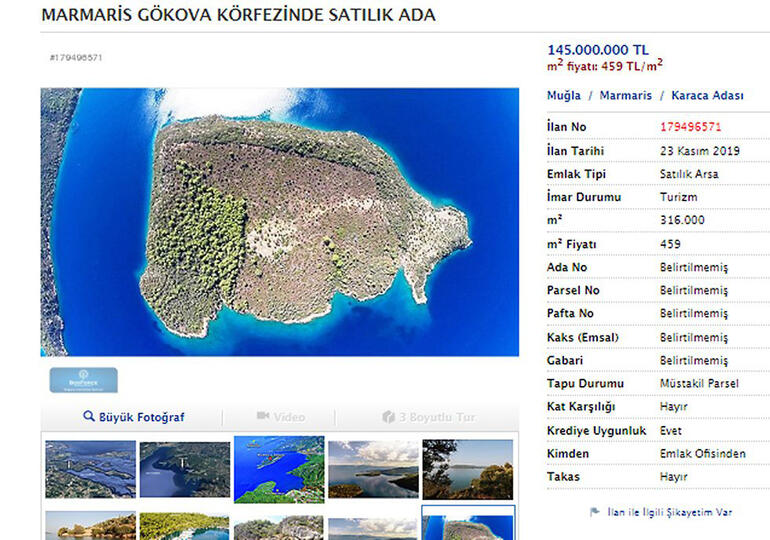Viewport: 770px width, 540px height.
Task: Select the bright blue map thumbnail
Action: (x=279, y=469)
